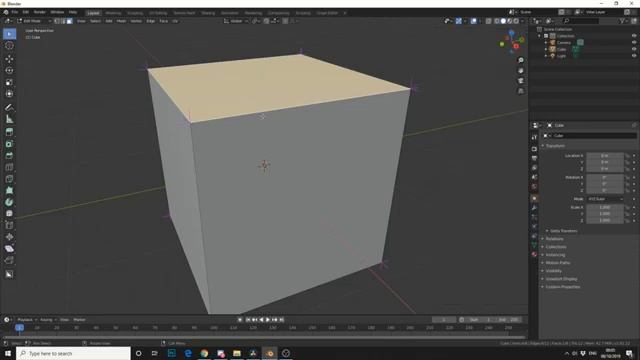The image size is (640, 360).
Task: Select the Annotate tool
Action: point(9,107)
